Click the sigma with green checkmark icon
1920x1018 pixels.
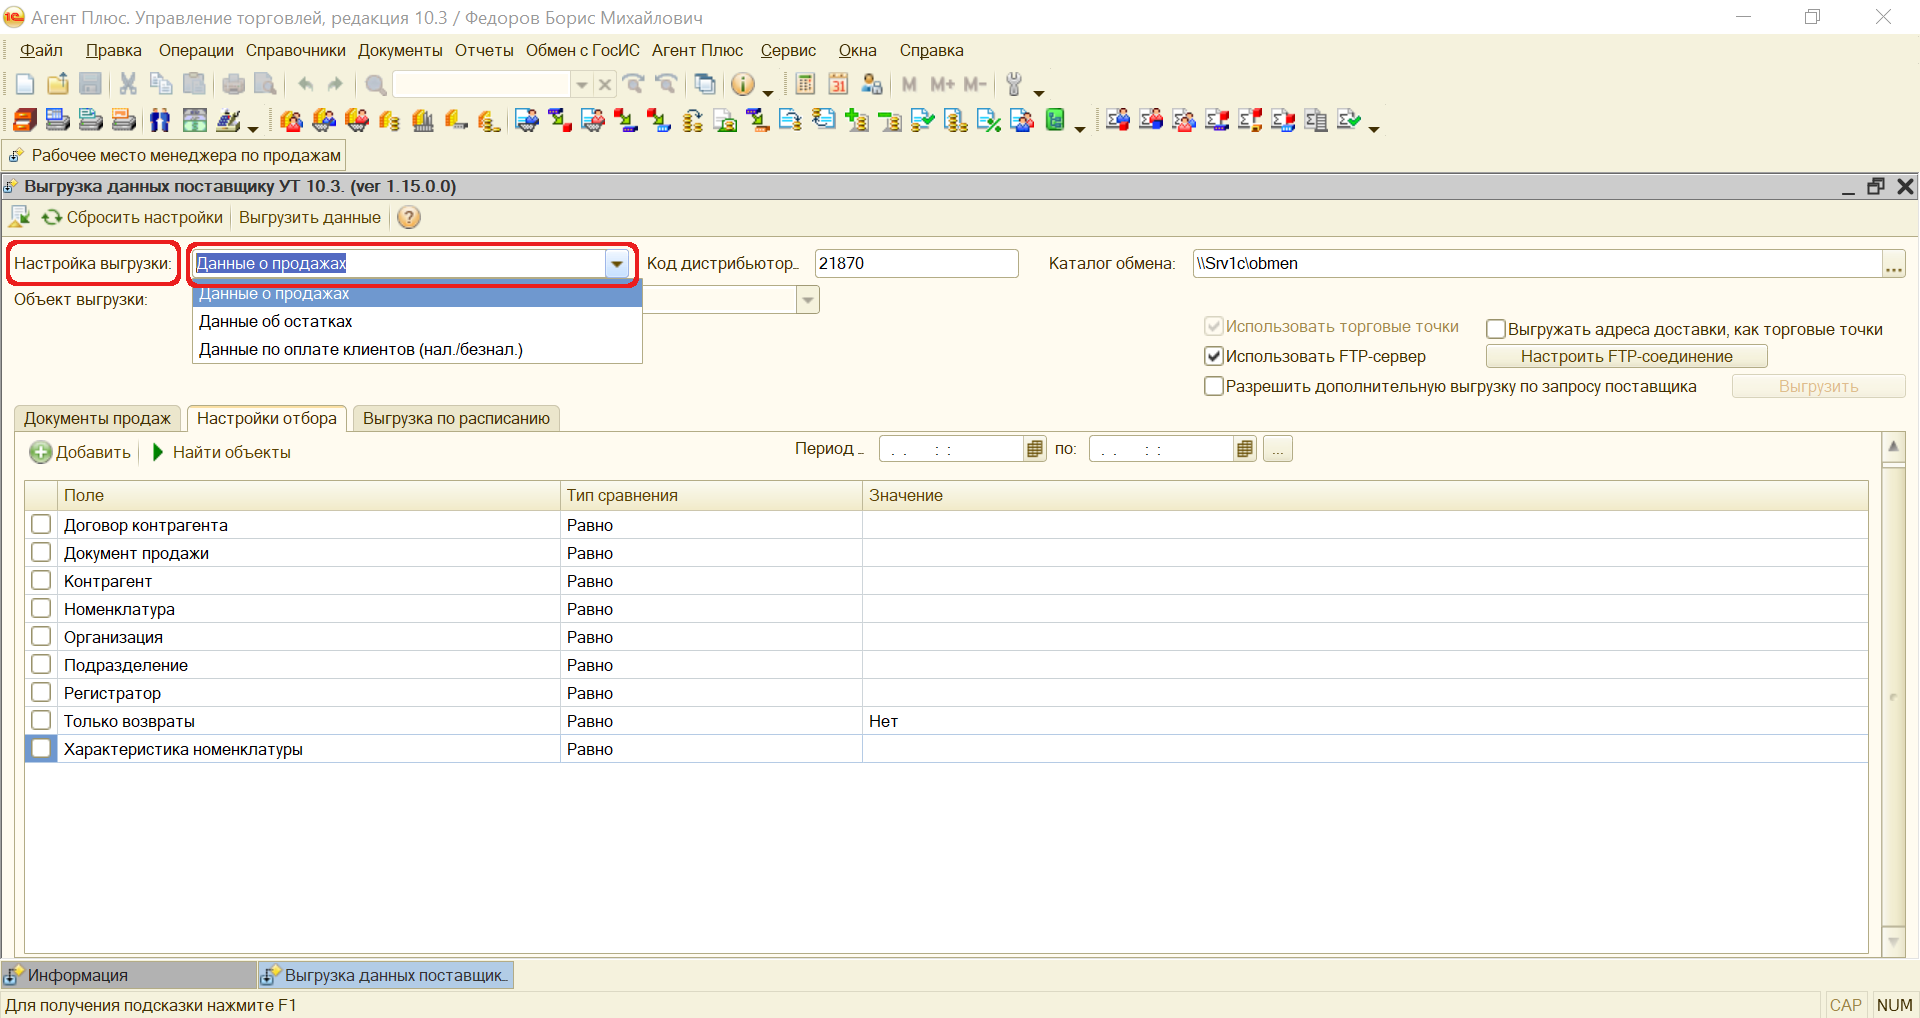[x=1350, y=121]
